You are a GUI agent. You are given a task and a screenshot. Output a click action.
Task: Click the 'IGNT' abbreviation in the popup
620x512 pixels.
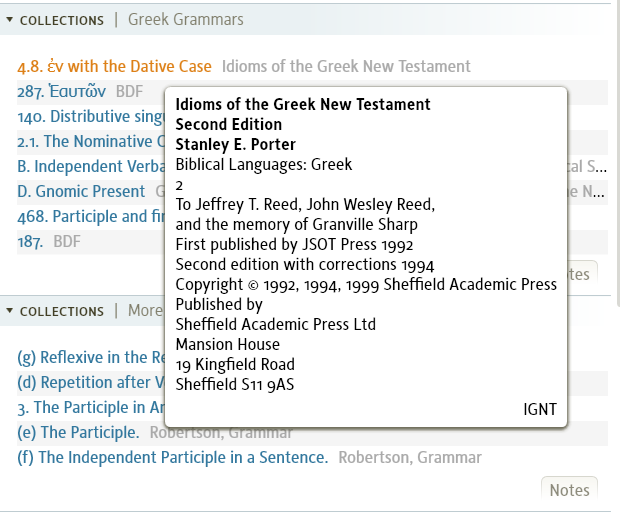540,409
